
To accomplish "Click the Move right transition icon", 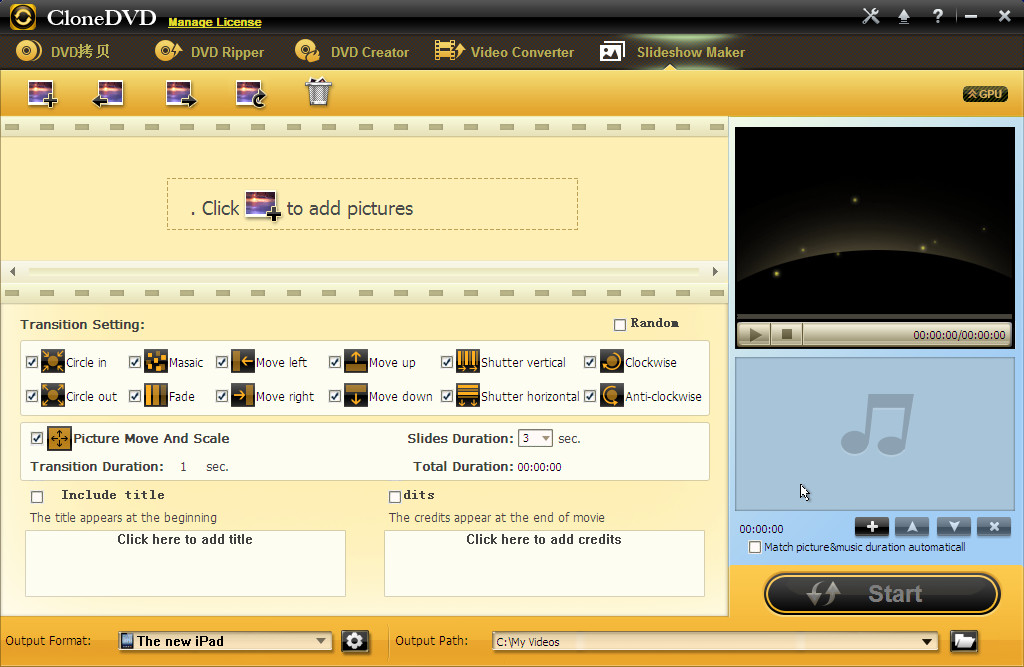I will click(x=243, y=396).
